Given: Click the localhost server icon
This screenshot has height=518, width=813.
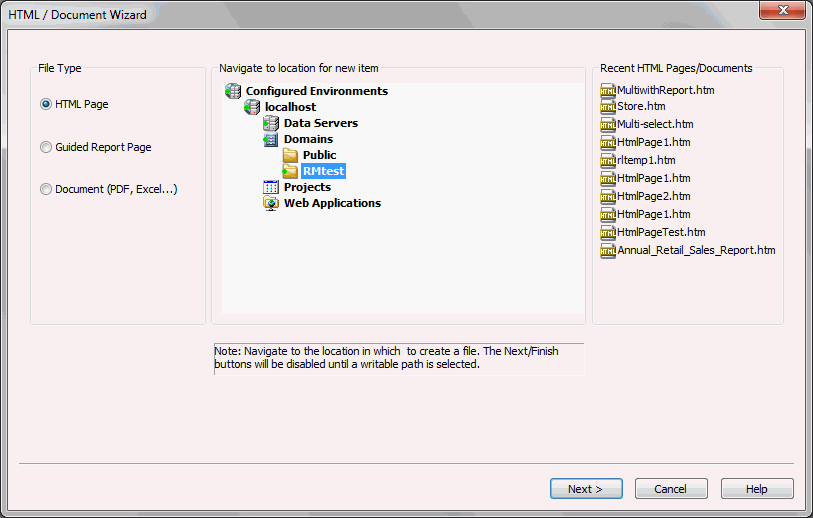Looking at the screenshot, I should point(253,107).
